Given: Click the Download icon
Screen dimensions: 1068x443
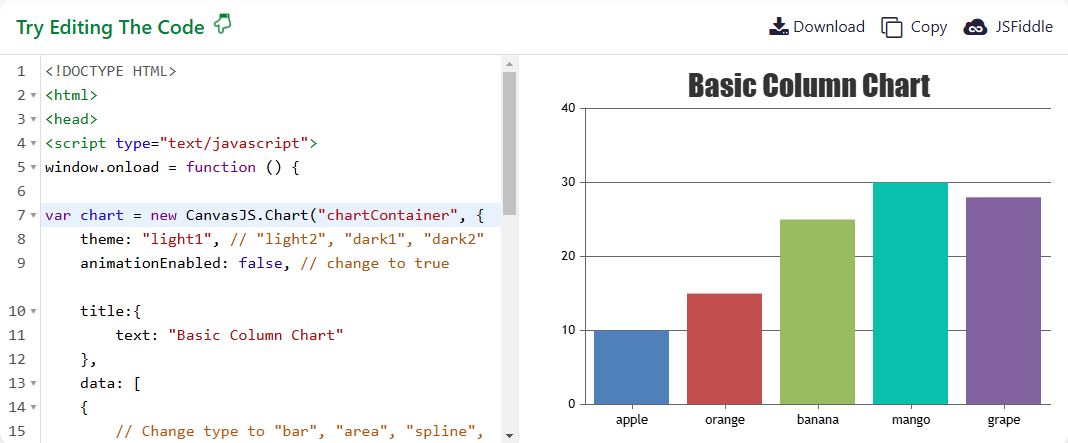Looking at the screenshot, I should pos(779,27).
